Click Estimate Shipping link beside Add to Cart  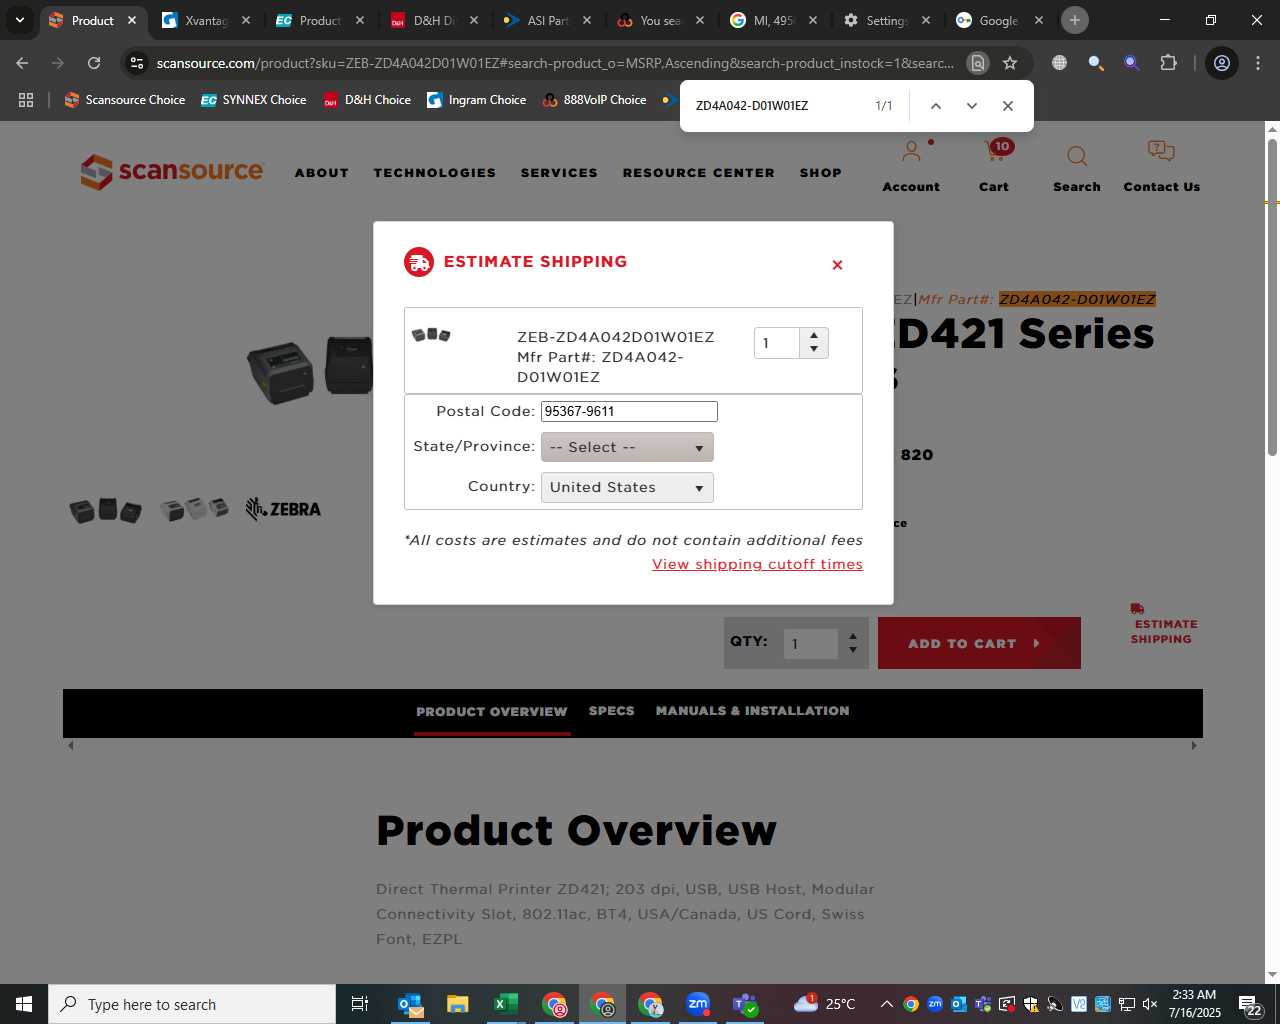click(1162, 625)
